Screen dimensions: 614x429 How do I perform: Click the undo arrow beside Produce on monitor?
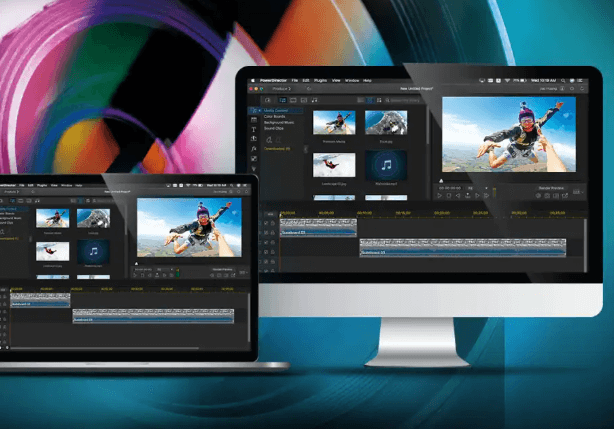click(309, 89)
